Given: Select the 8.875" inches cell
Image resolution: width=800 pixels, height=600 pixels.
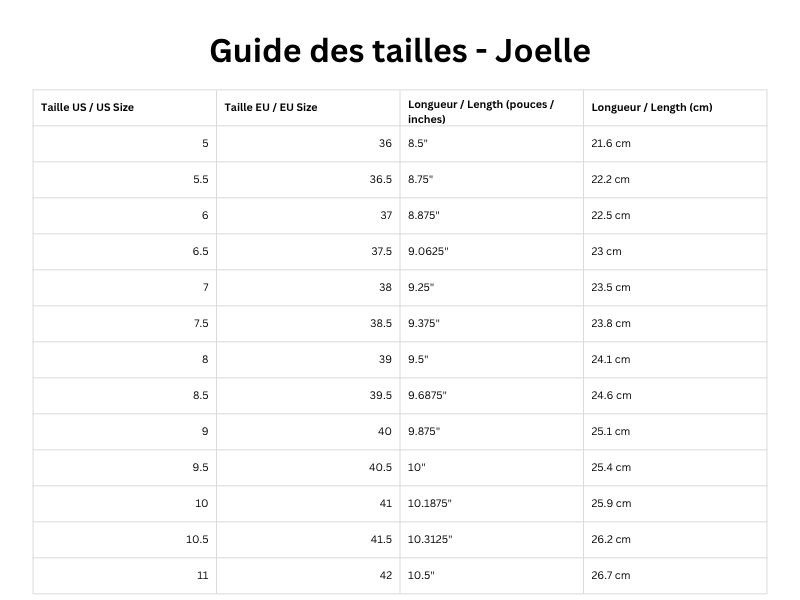Looking at the screenshot, I should pyautogui.click(x=424, y=215).
